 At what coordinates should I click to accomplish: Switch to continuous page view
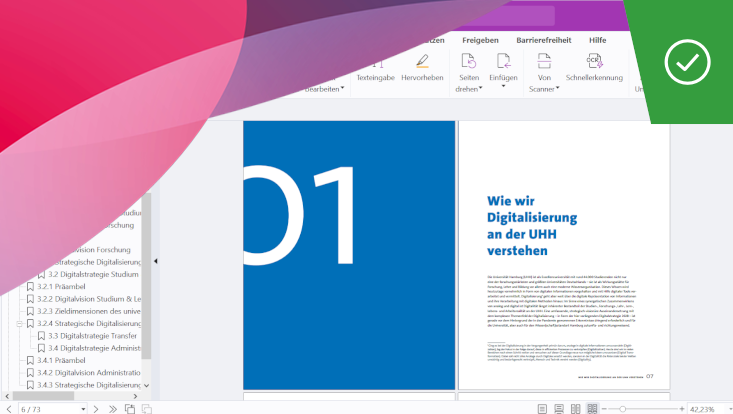click(x=559, y=409)
